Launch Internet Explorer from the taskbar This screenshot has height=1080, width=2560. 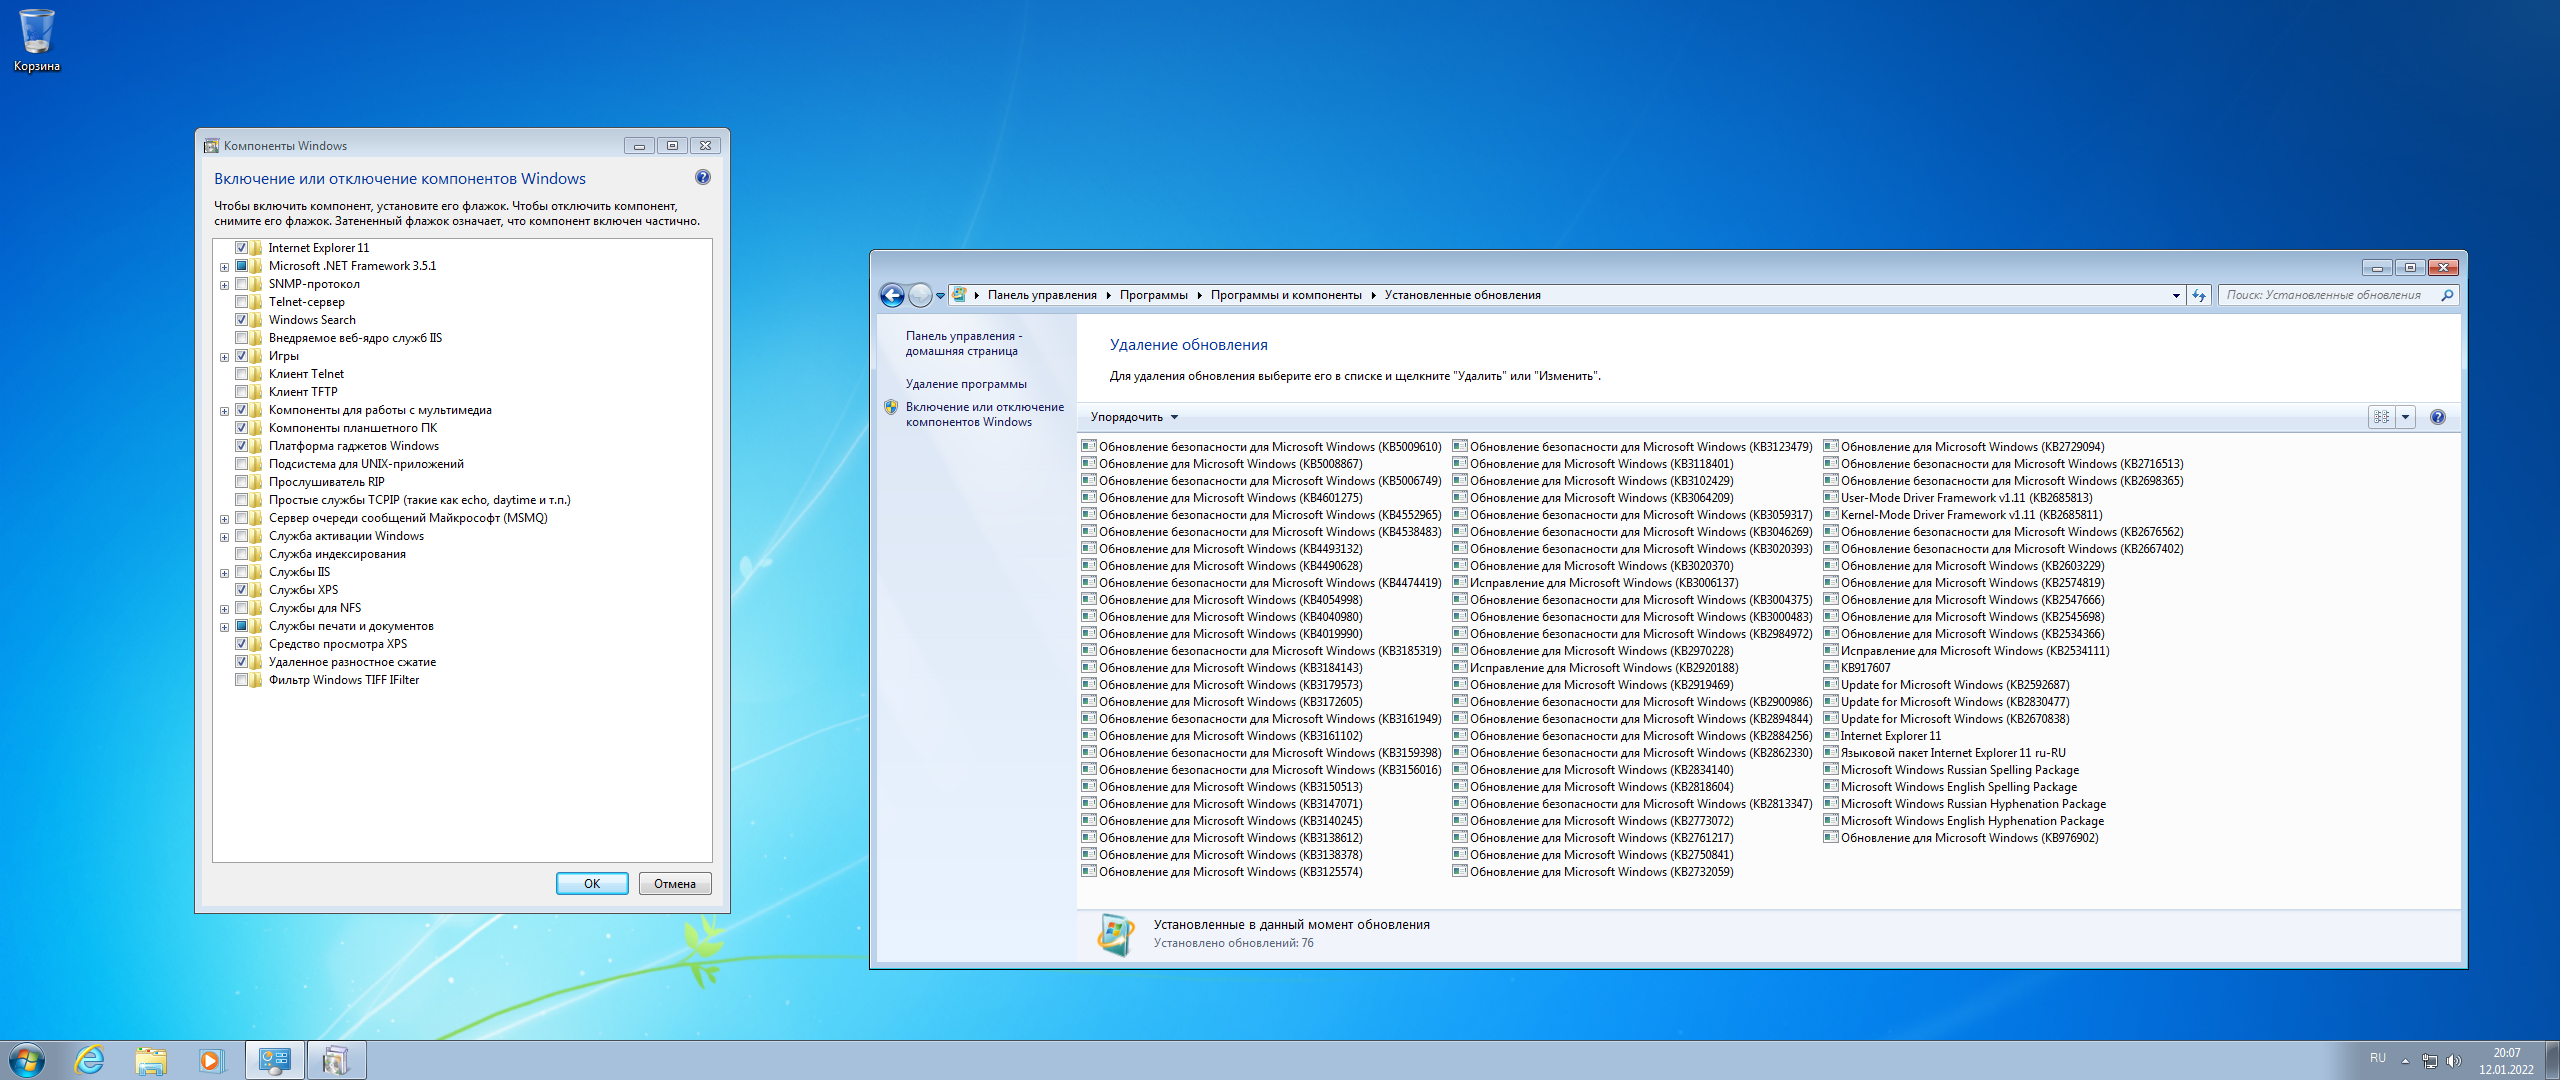(x=90, y=1060)
